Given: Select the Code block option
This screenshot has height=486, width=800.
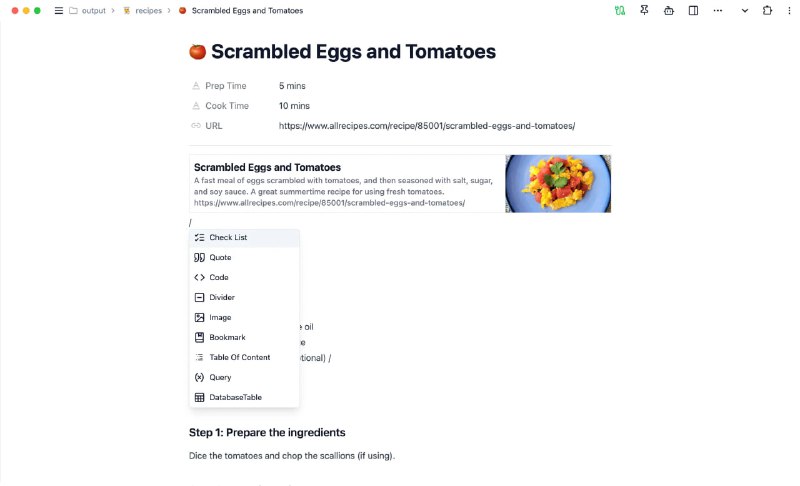Looking at the screenshot, I should point(244,277).
